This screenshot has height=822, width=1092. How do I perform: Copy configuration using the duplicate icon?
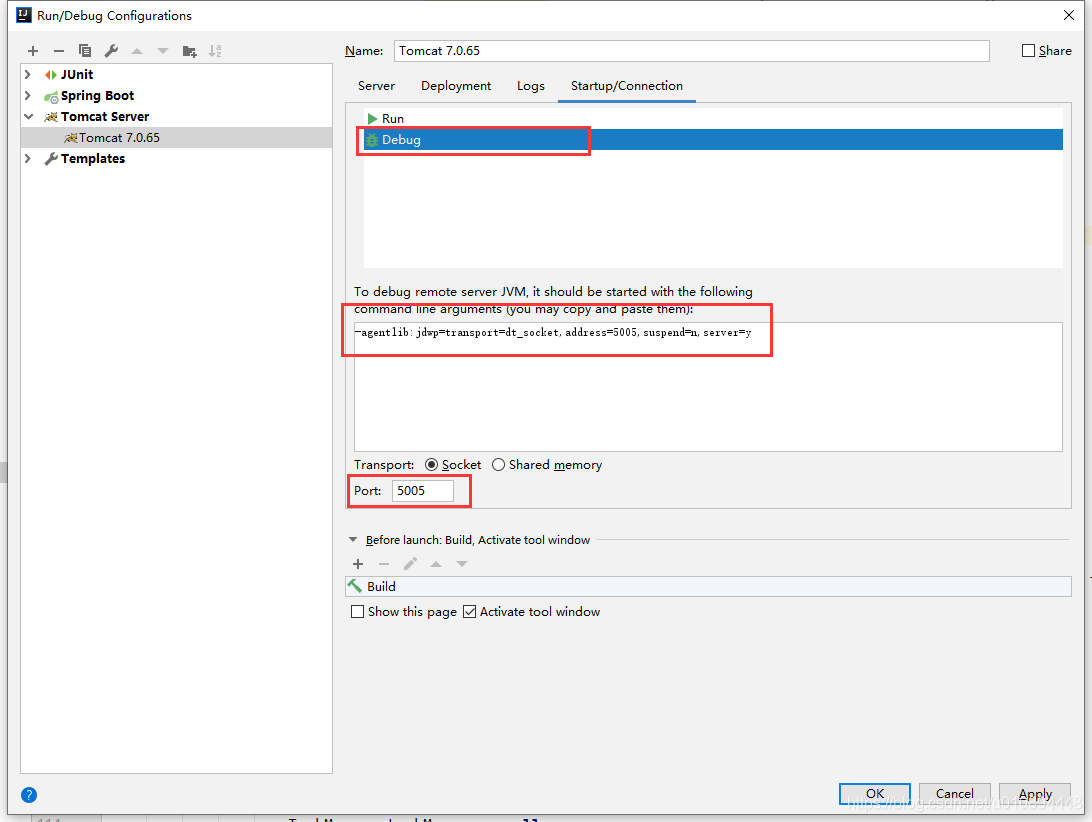(x=85, y=51)
